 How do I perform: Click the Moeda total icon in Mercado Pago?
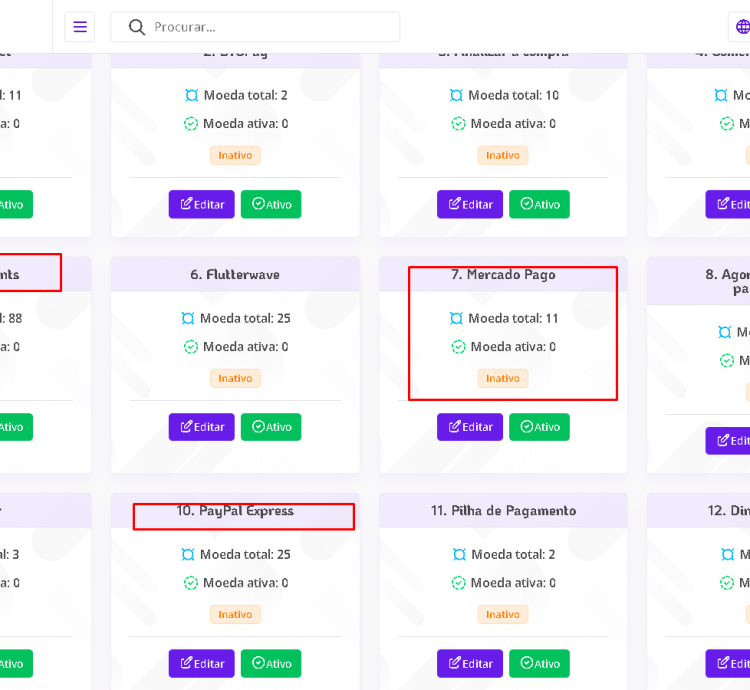457,319
